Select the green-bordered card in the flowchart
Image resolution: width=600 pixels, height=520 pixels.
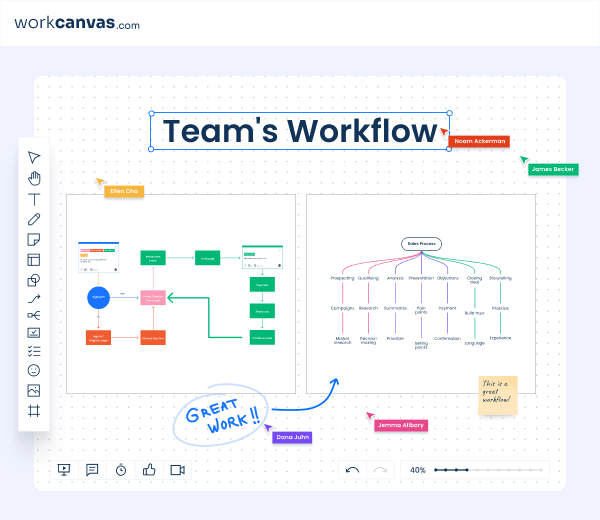click(x=262, y=257)
